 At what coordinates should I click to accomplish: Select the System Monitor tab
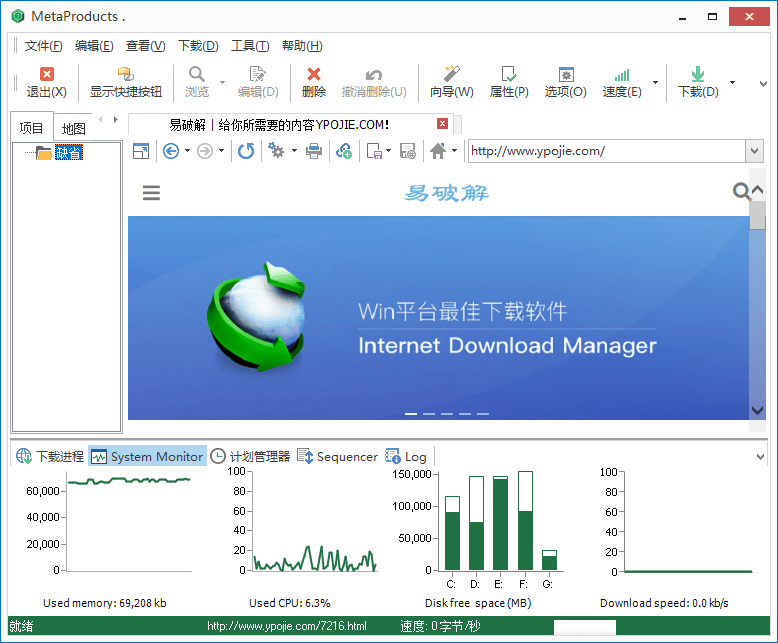147,456
